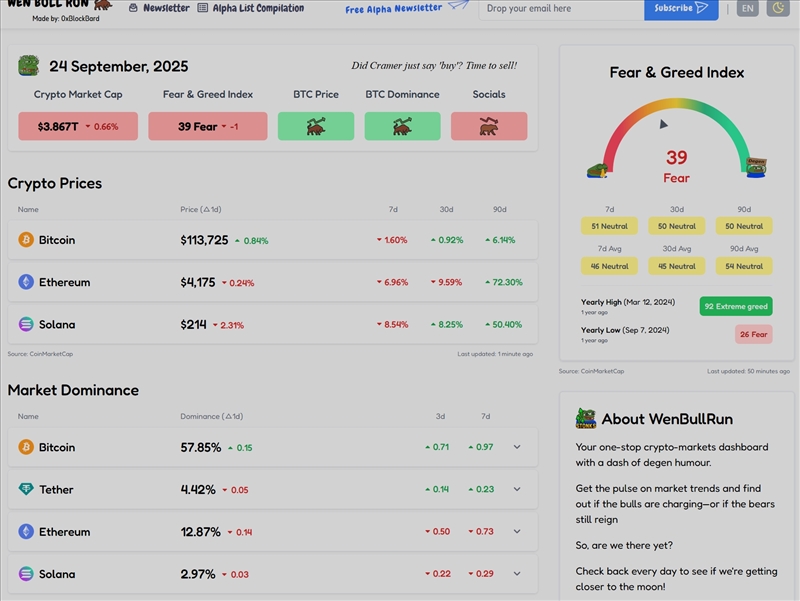
Task: Click the Ethereum dominance value 12.87%
Action: [201, 532]
